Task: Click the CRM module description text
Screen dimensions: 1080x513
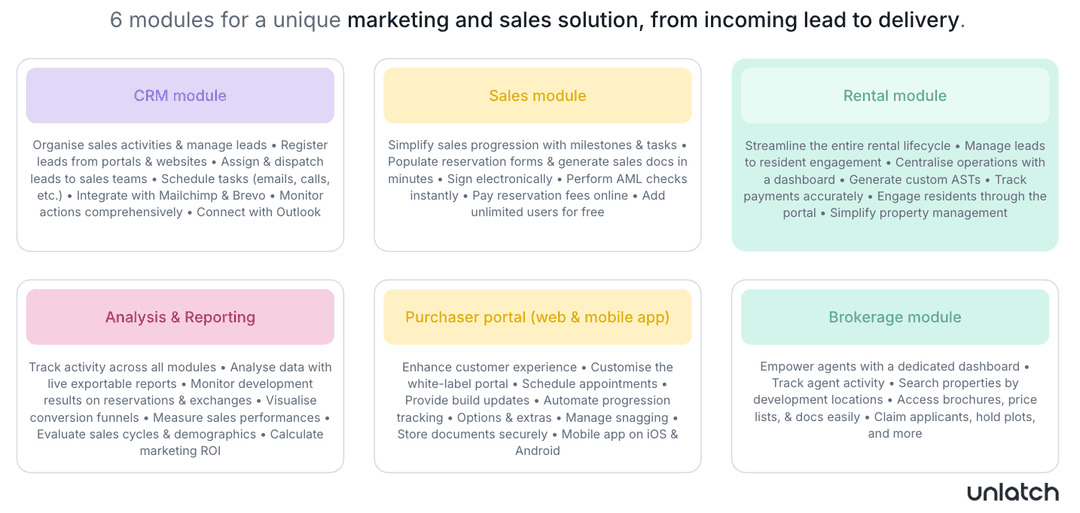Action: pyautogui.click(x=180, y=178)
